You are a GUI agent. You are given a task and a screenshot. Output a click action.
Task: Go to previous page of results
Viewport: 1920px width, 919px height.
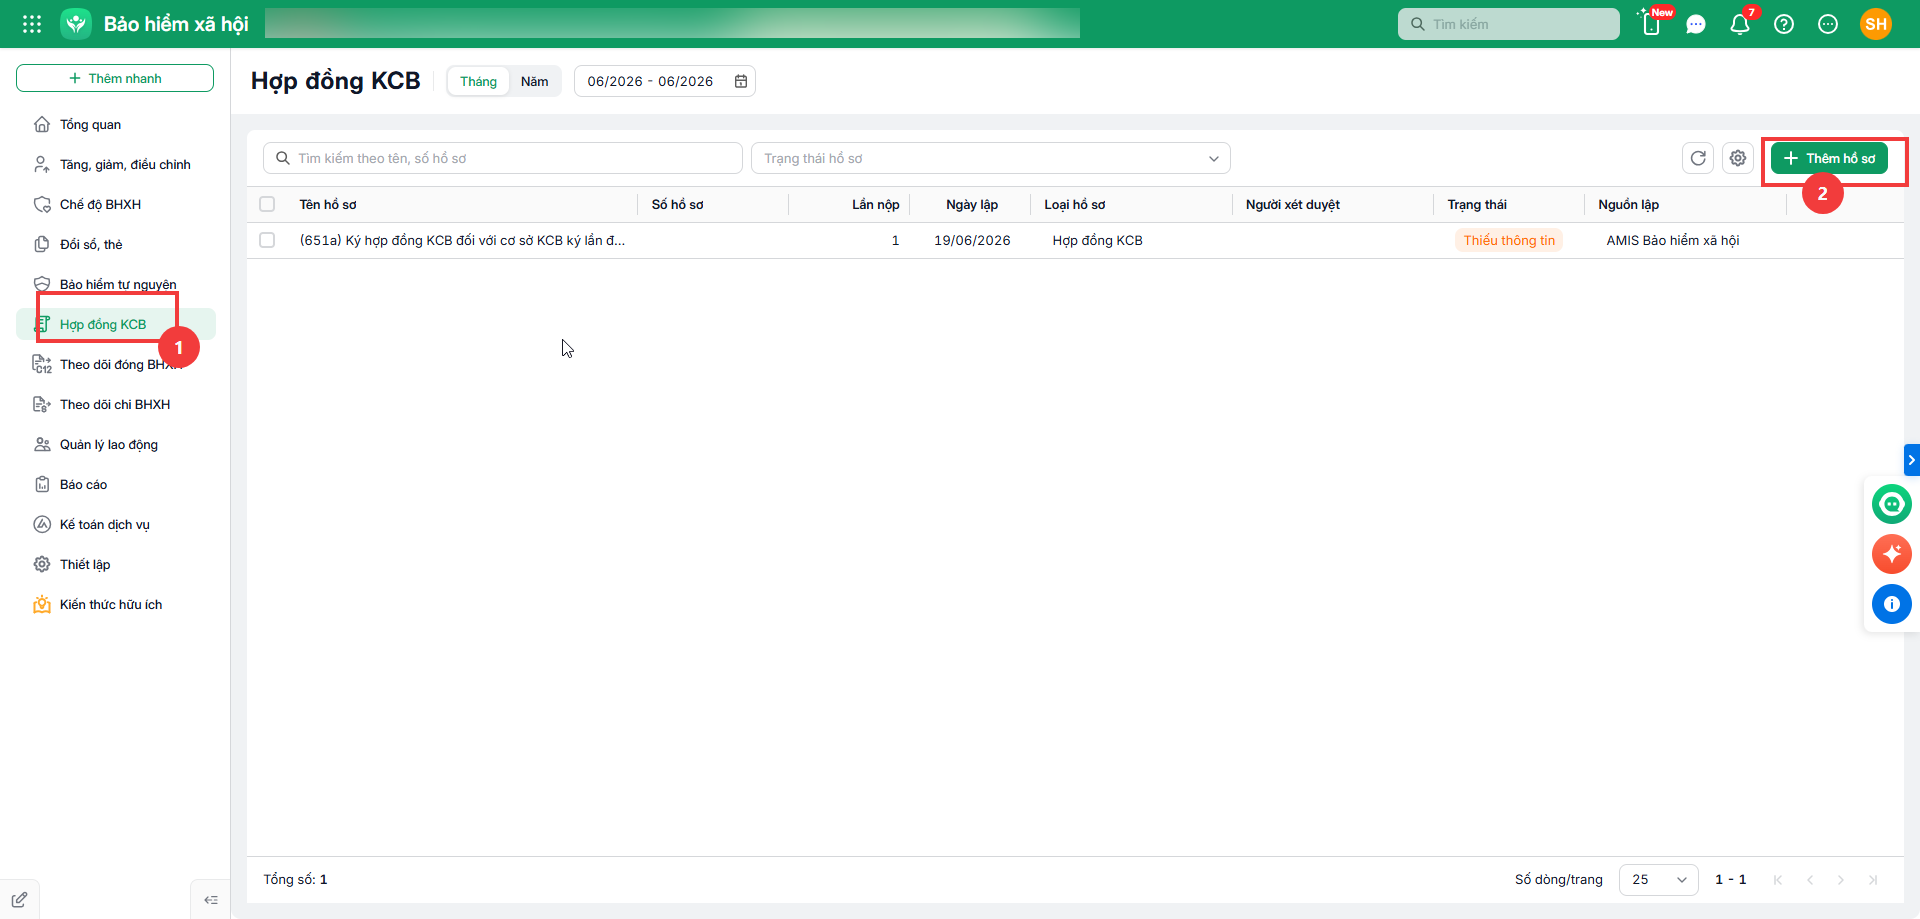[x=1810, y=880]
